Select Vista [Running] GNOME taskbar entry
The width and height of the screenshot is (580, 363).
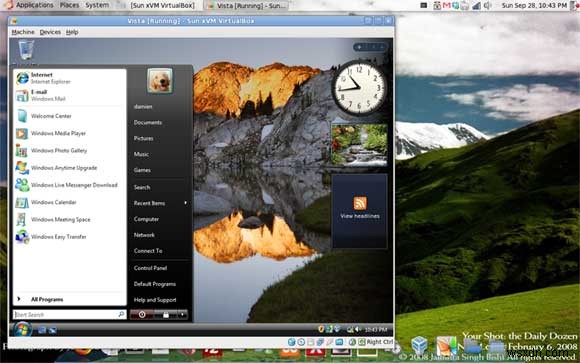pos(247,6)
